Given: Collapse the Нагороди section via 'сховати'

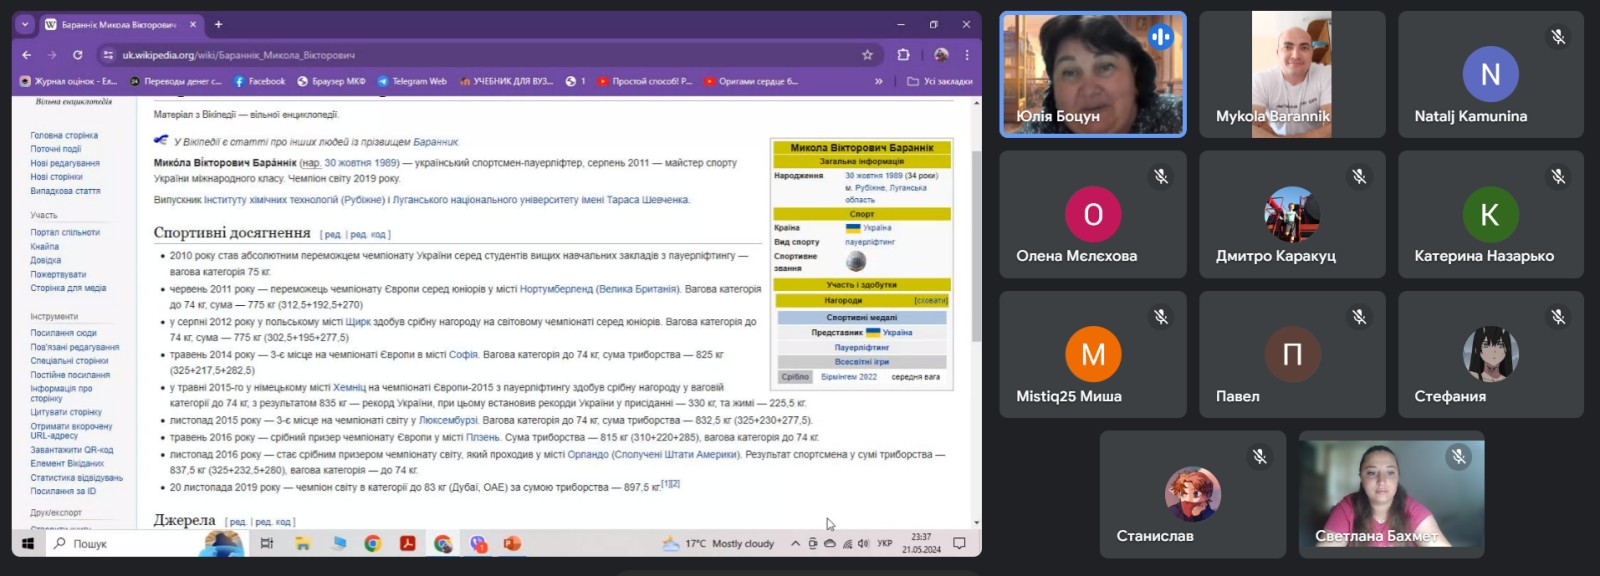Looking at the screenshot, I should point(930,301).
